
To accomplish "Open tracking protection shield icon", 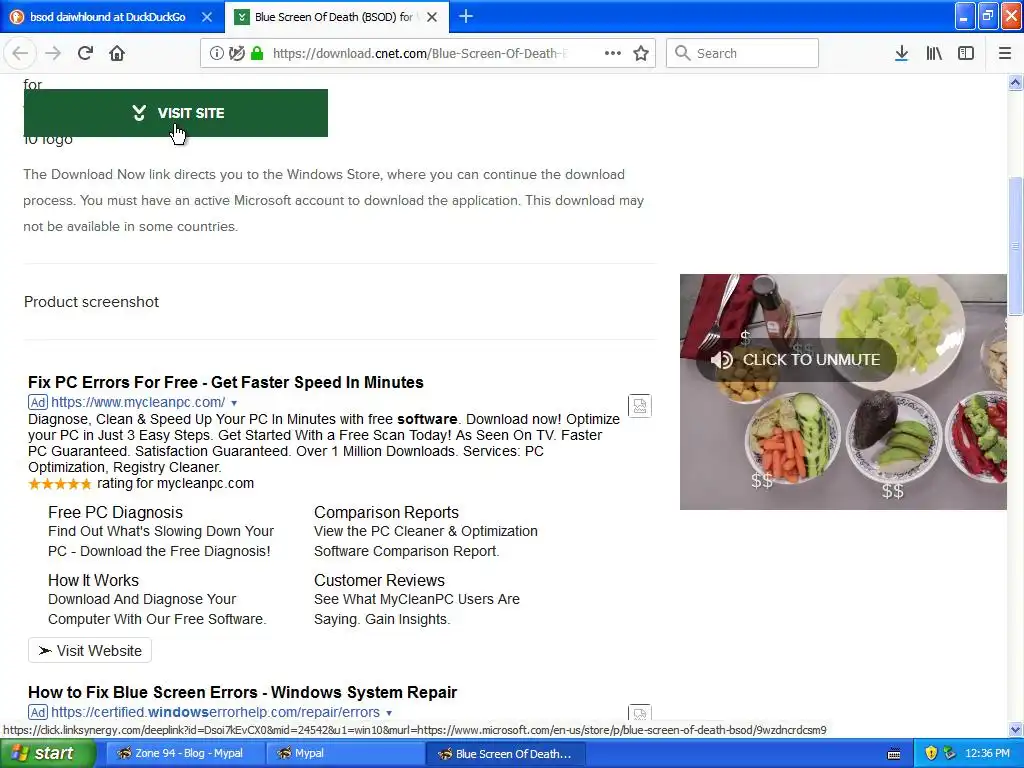I will pyautogui.click(x=236, y=53).
